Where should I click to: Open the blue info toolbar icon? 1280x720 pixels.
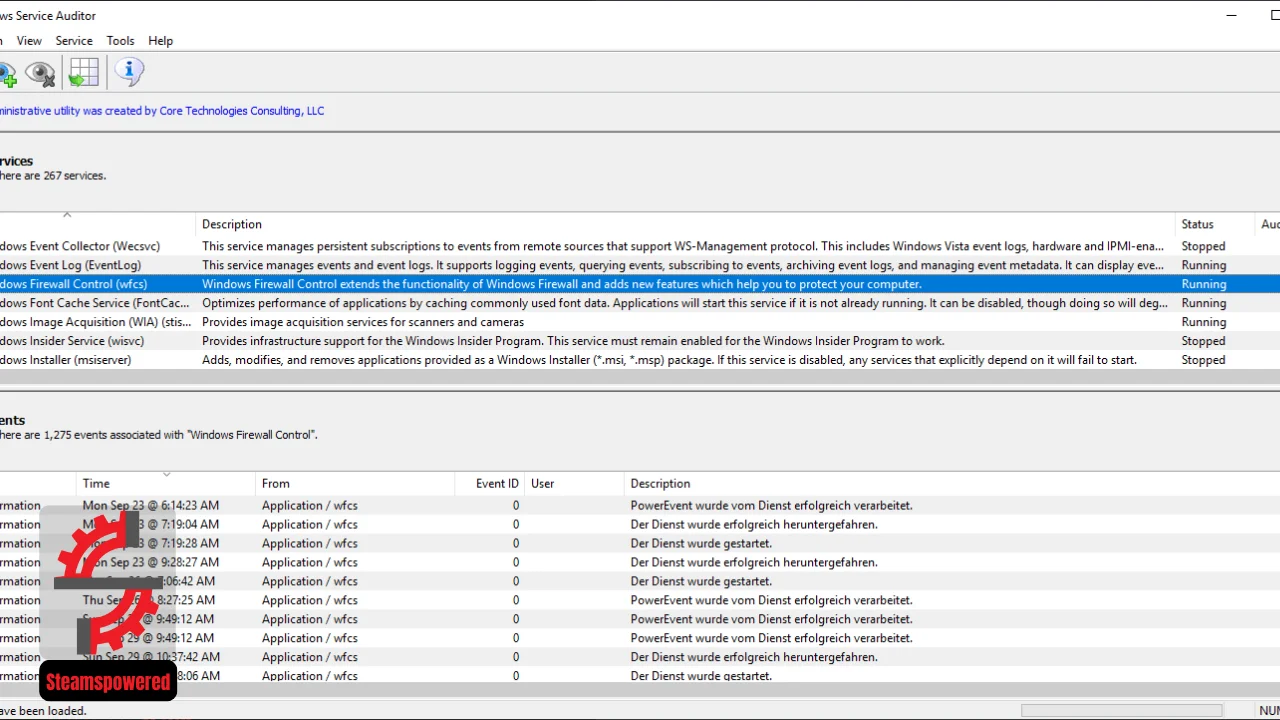point(129,72)
